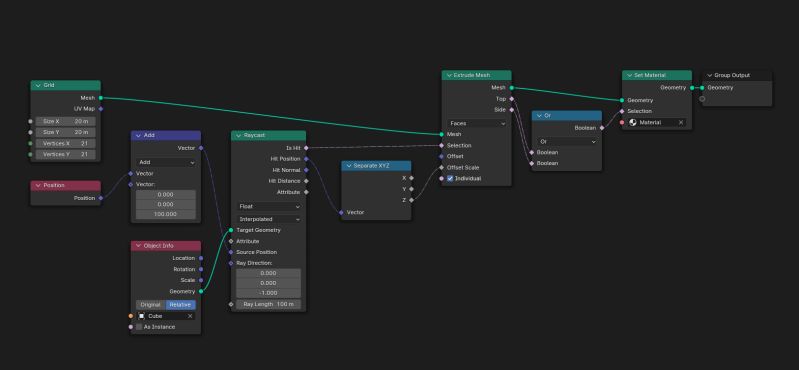Click the material sphere icon in Set Material

(x=633, y=122)
